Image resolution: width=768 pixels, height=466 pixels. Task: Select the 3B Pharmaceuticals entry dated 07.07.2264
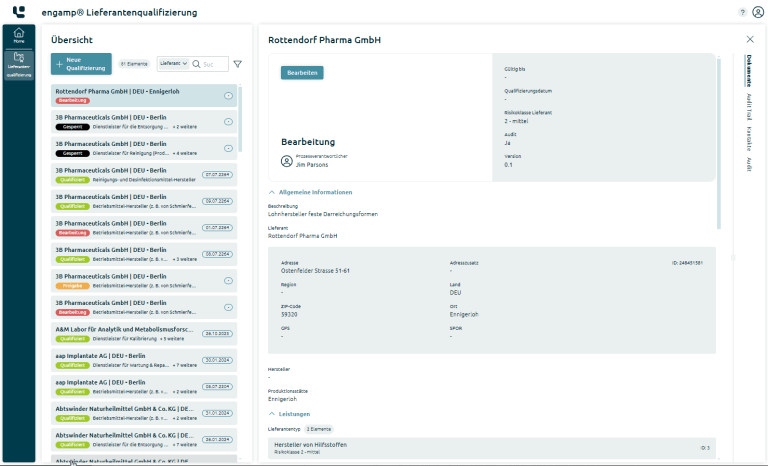pyautogui.click(x=144, y=174)
